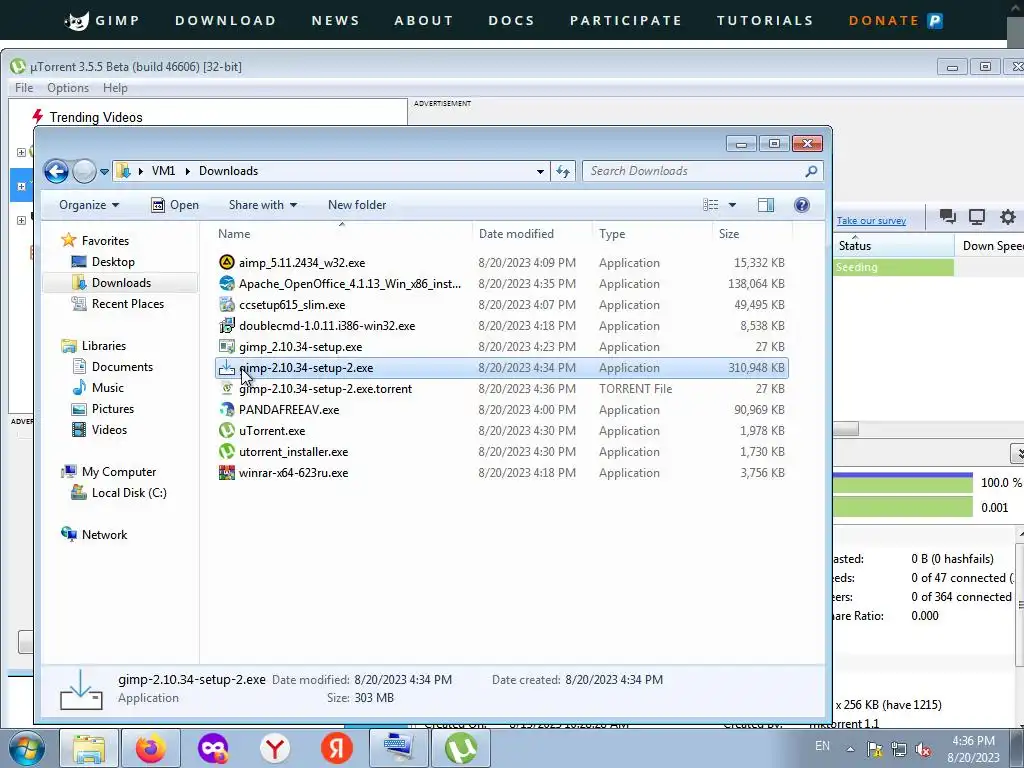Open the view options dropdown arrow
This screenshot has height=768, width=1024.
click(732, 205)
